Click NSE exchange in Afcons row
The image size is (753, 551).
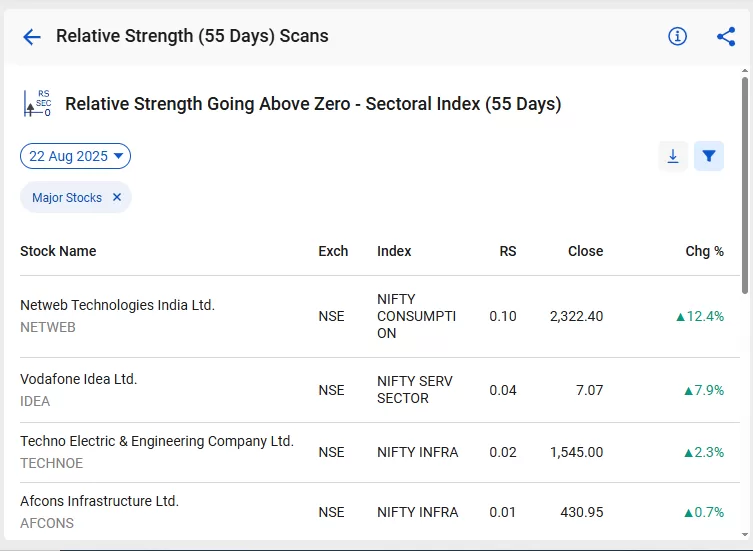[331, 512]
